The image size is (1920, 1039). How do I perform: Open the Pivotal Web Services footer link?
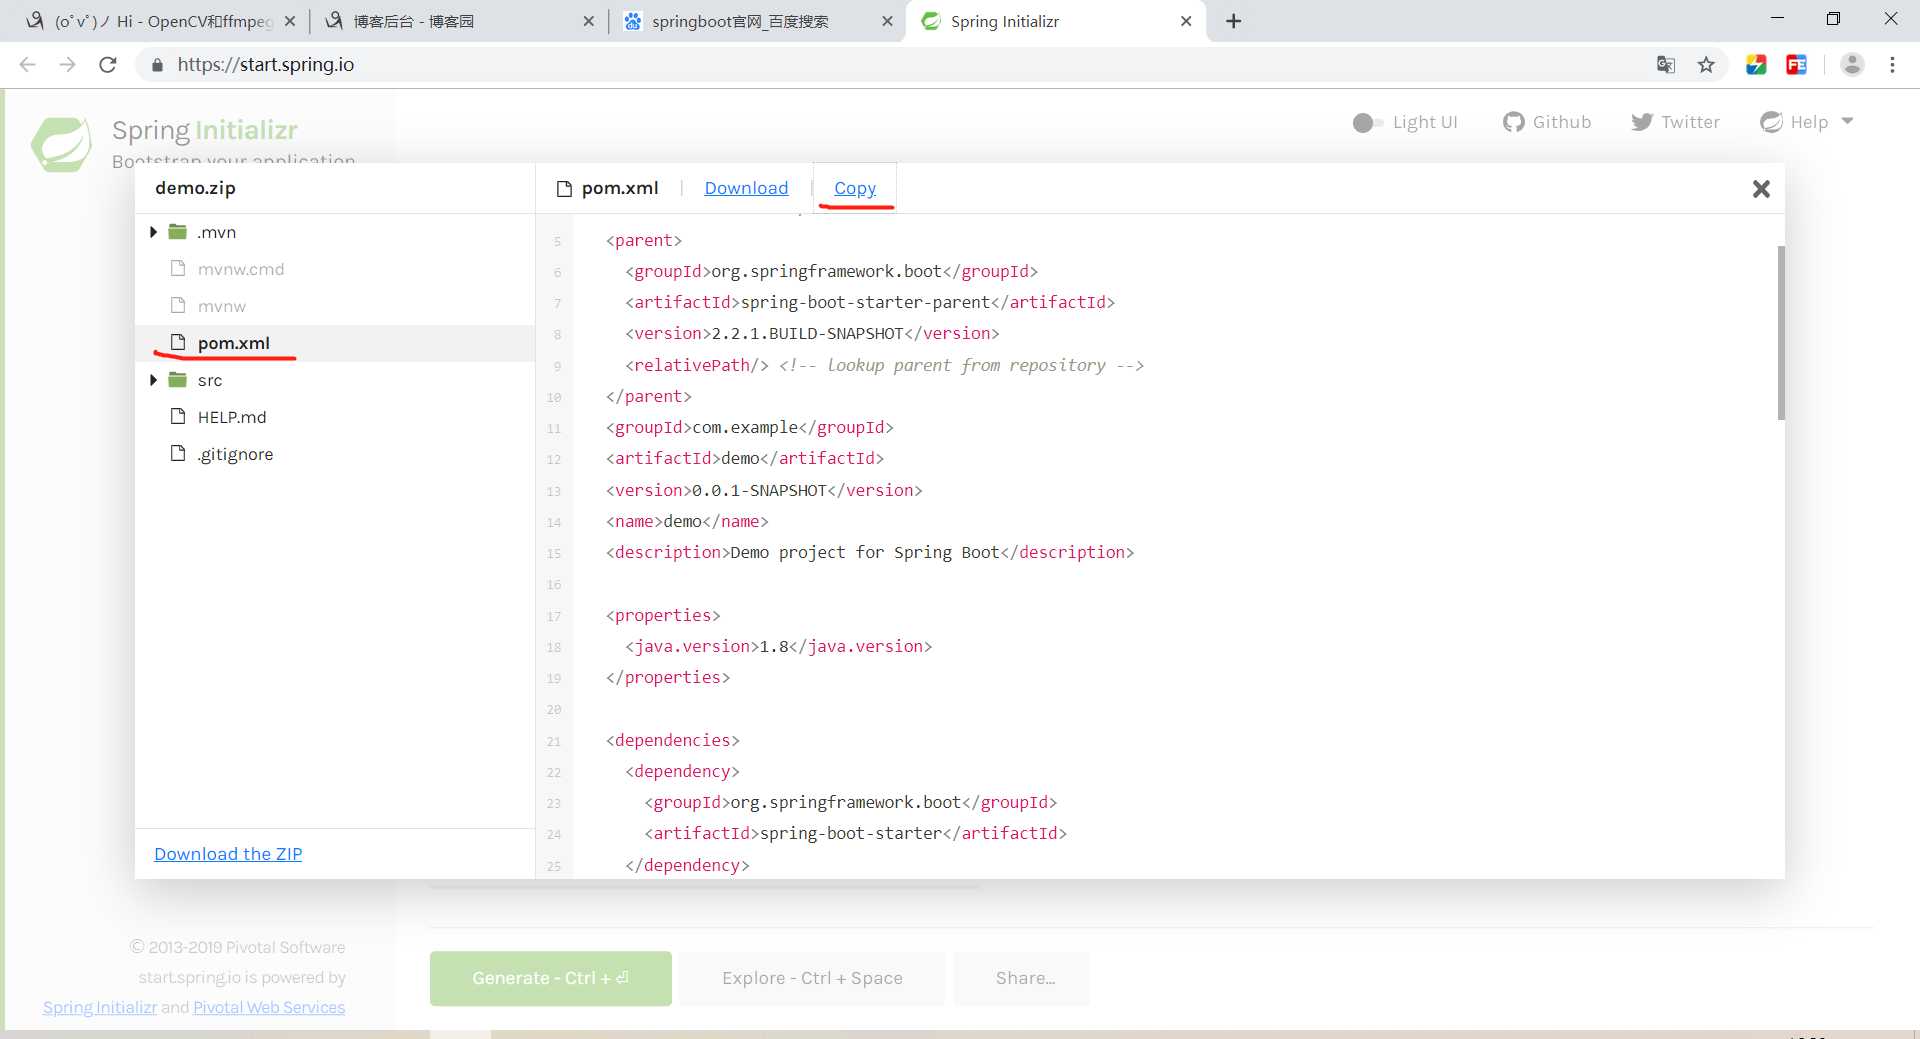[269, 1007]
